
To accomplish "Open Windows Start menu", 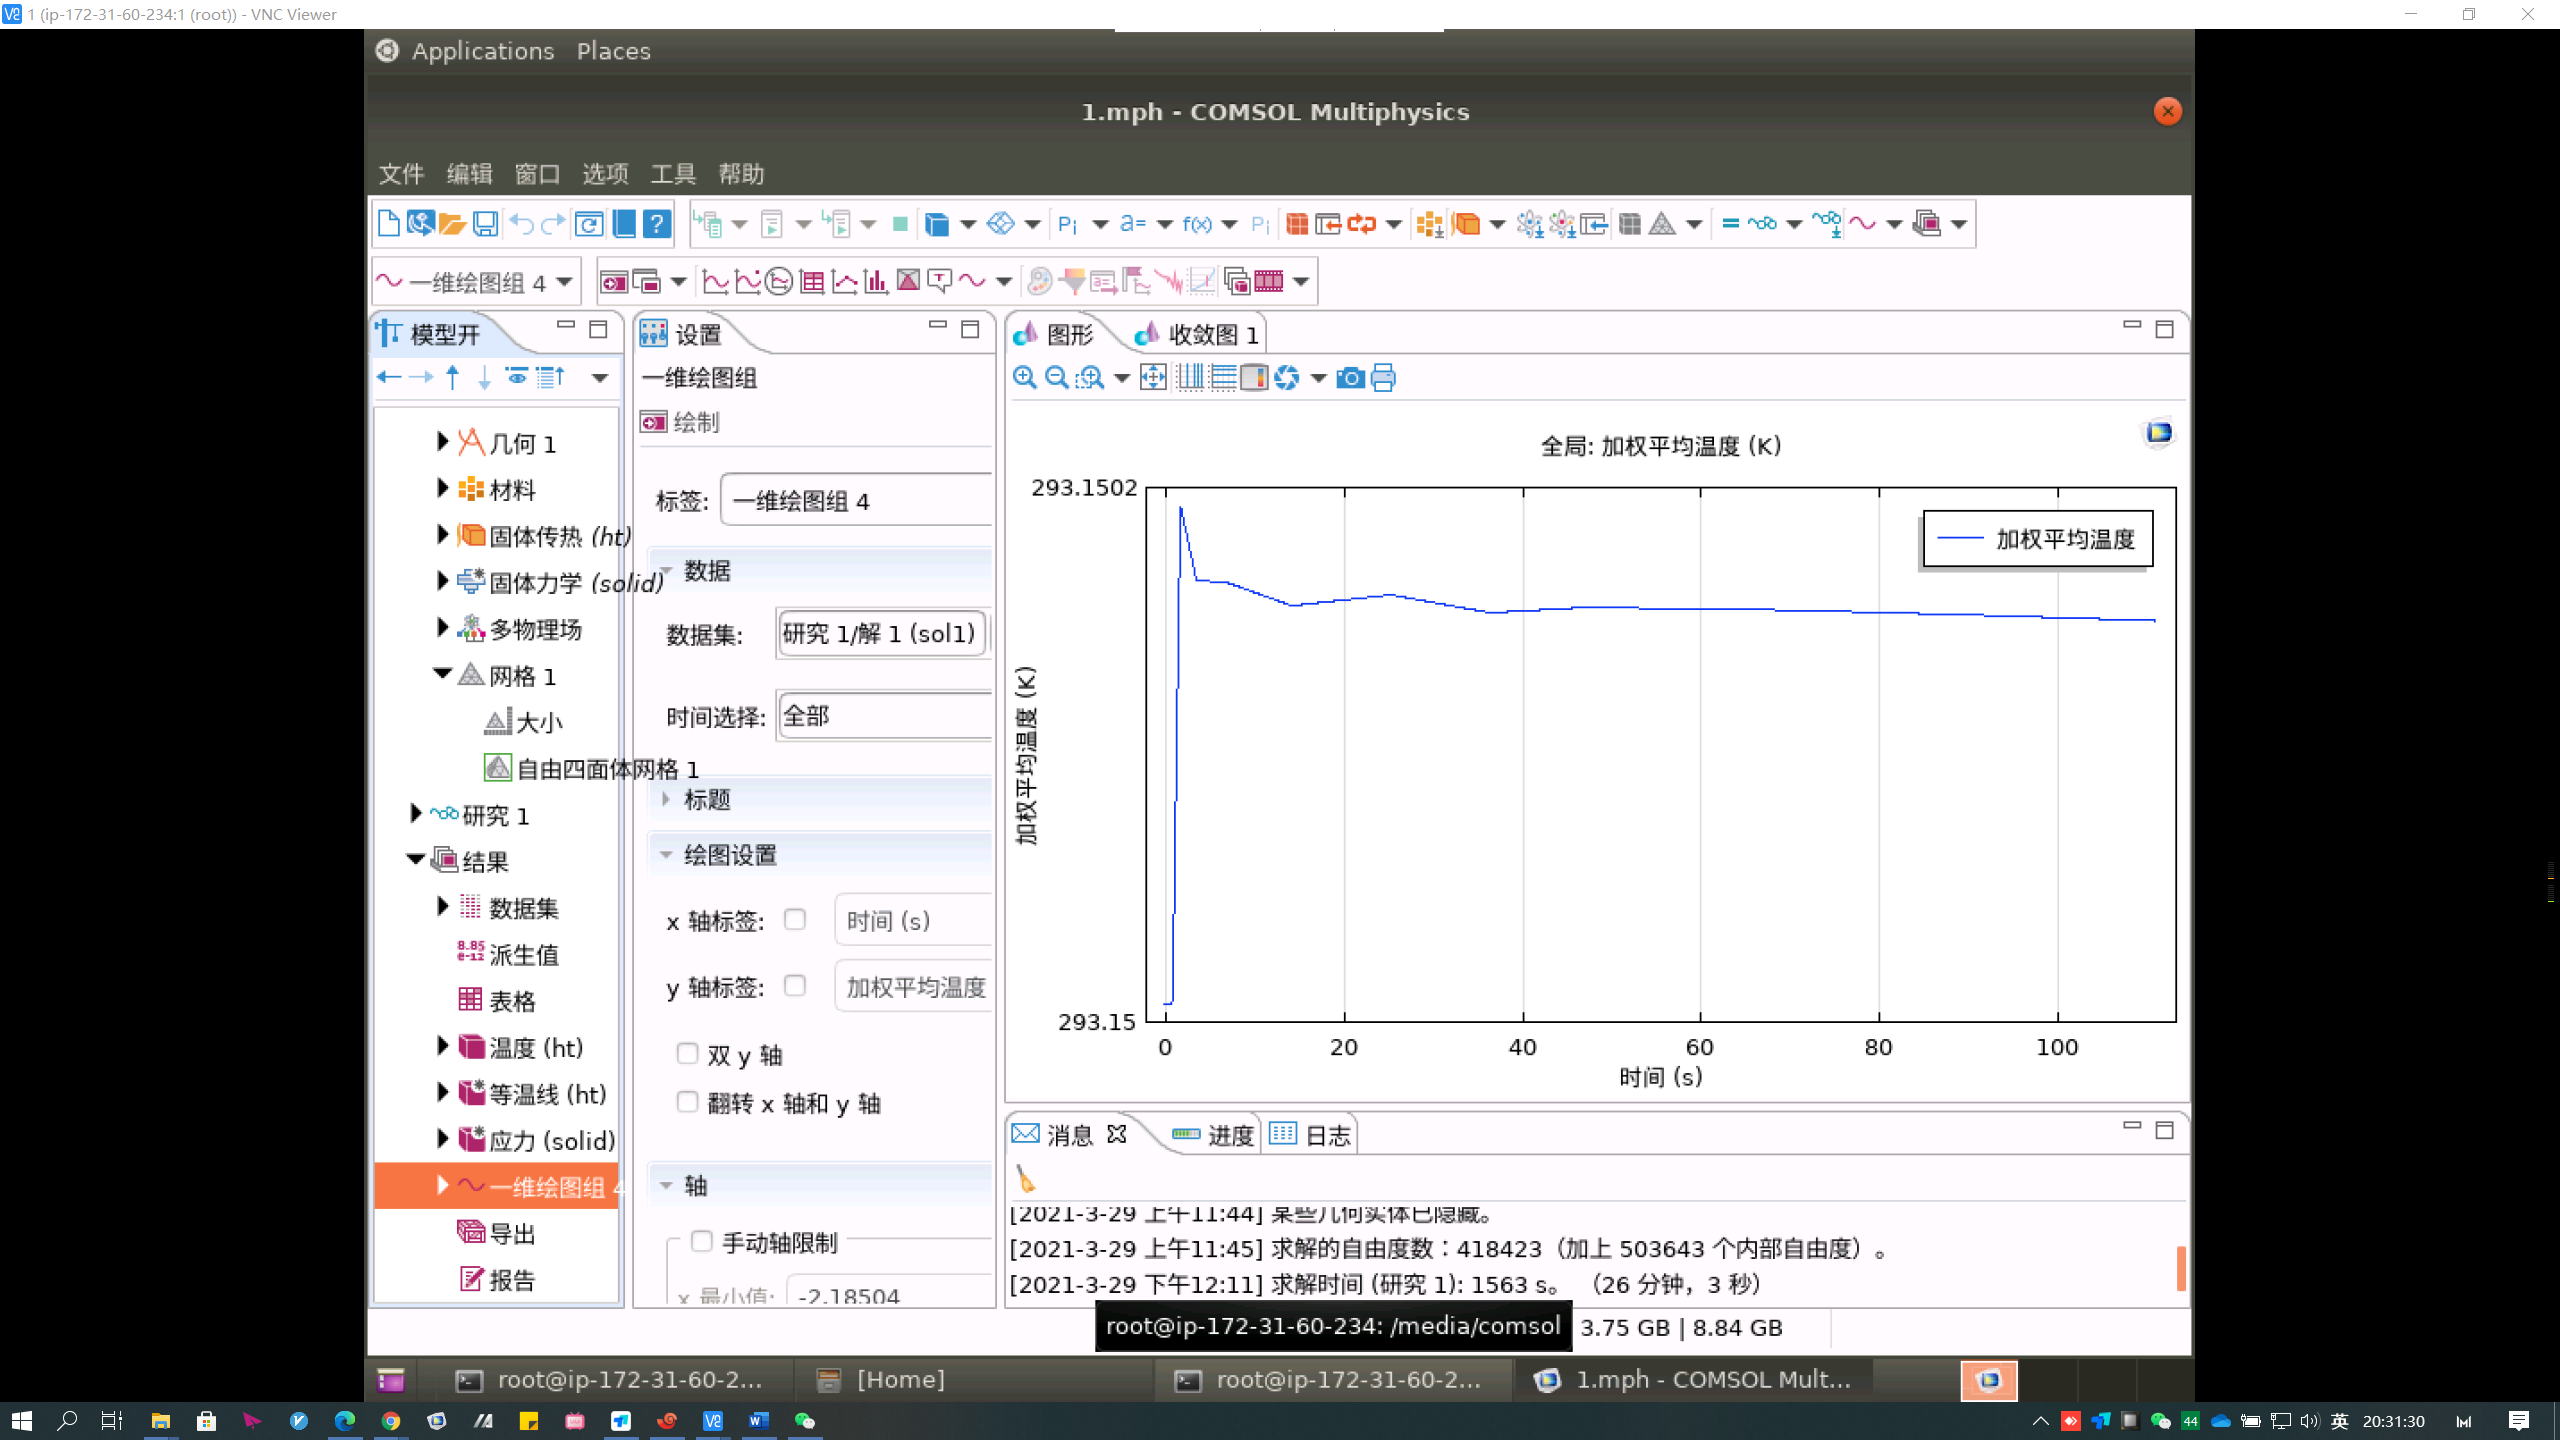I will (21, 1420).
